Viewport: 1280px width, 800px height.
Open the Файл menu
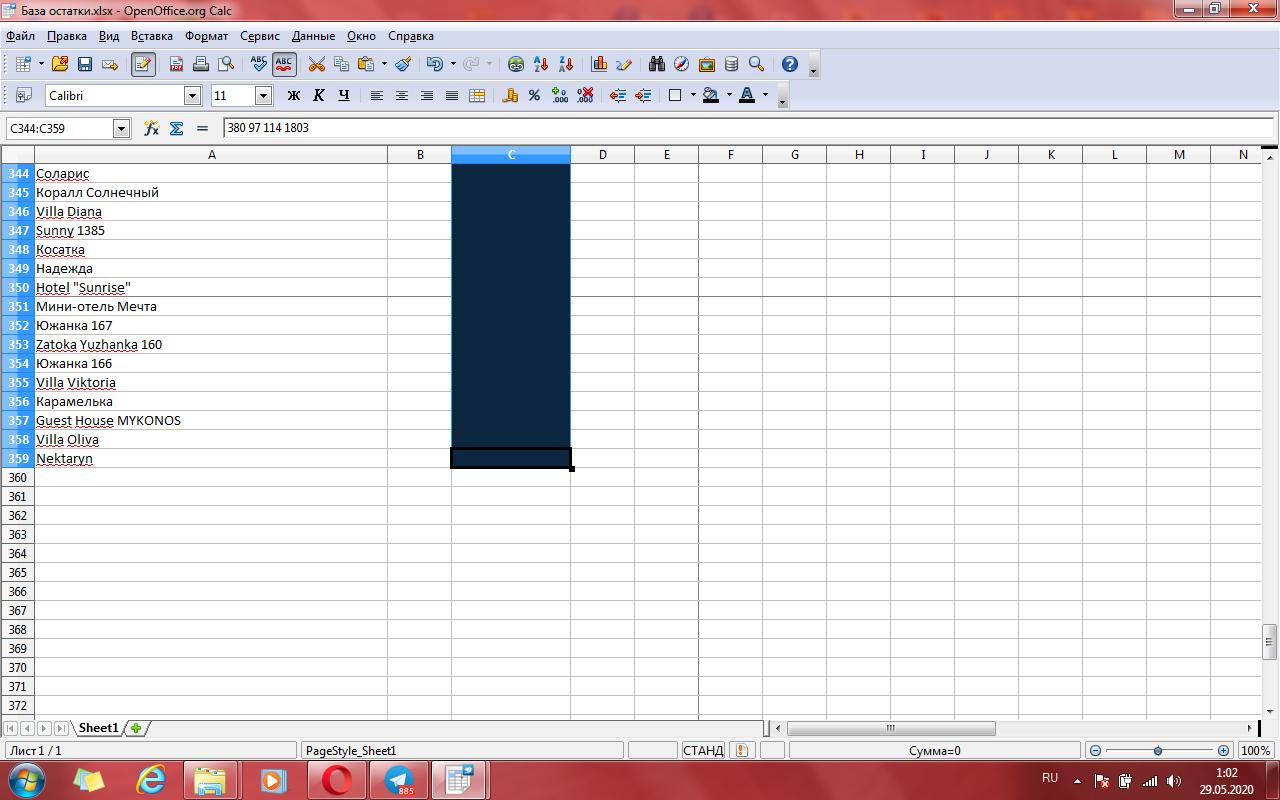[x=20, y=36]
